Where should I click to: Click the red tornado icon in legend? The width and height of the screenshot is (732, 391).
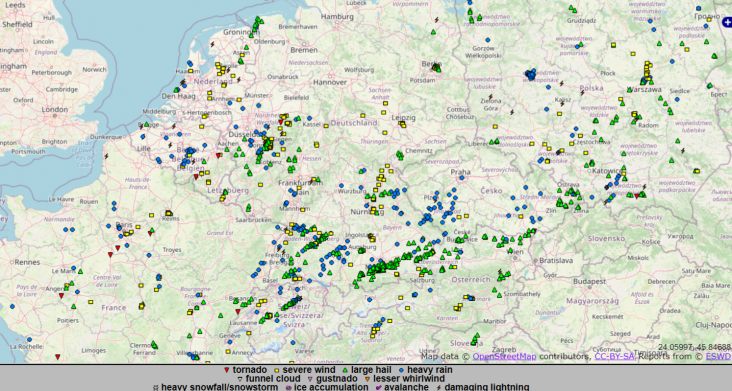tap(226, 370)
